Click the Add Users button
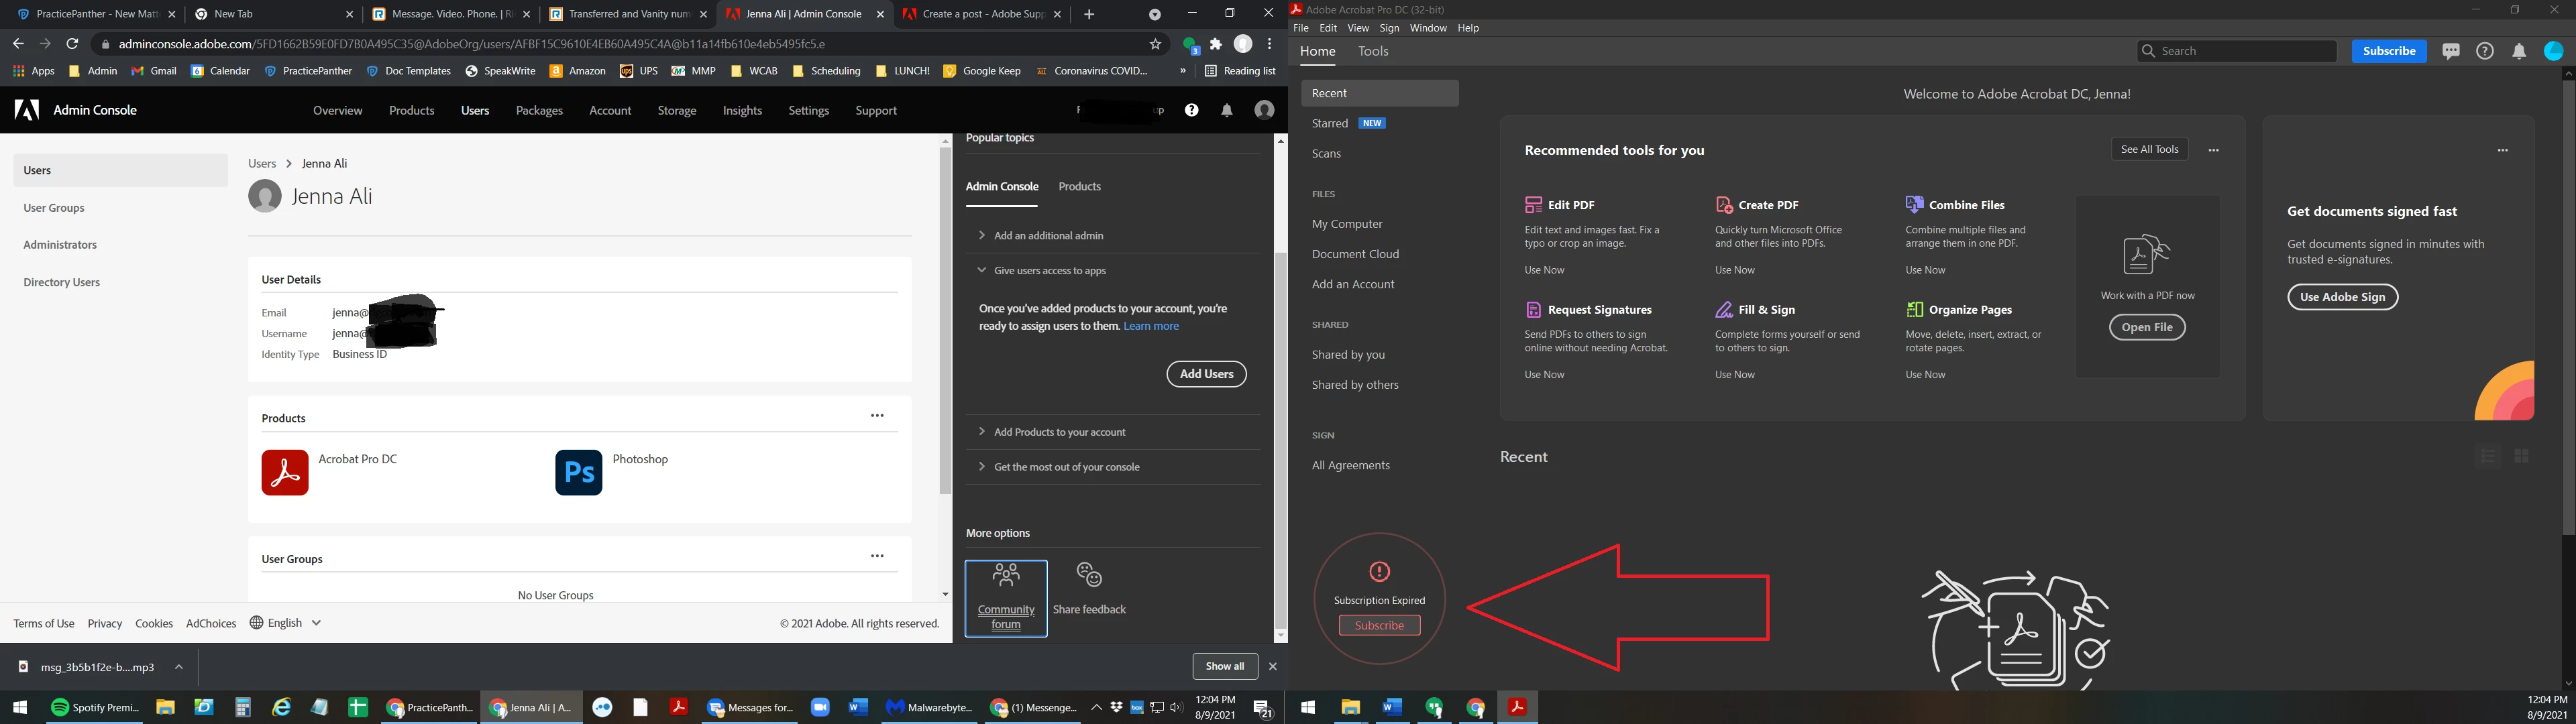This screenshot has width=2576, height=724. pos(1206,374)
